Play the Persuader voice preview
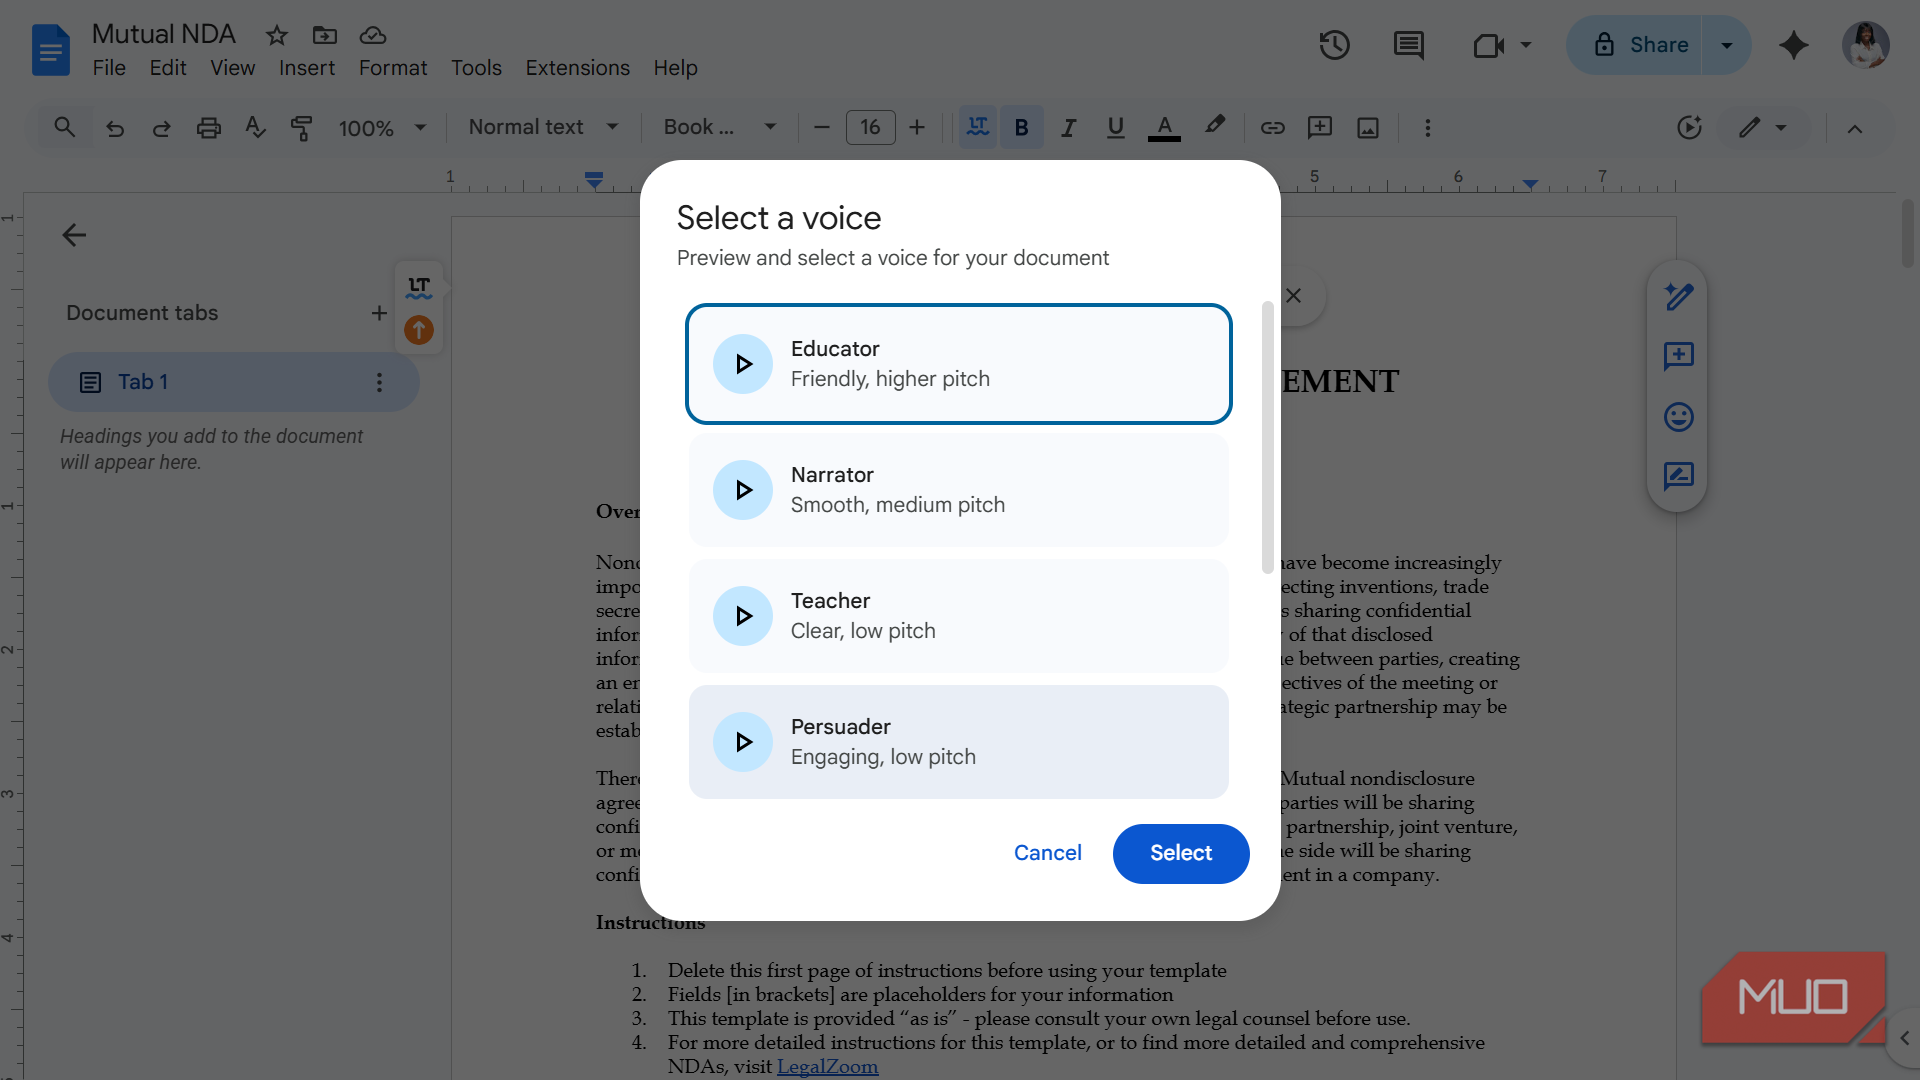The image size is (1920, 1080). 742,742
